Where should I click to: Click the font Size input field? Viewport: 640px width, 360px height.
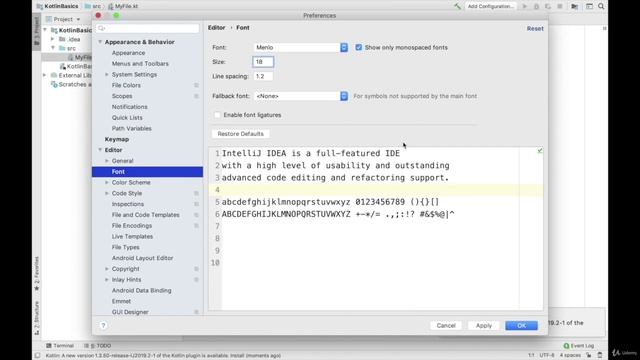point(263,62)
